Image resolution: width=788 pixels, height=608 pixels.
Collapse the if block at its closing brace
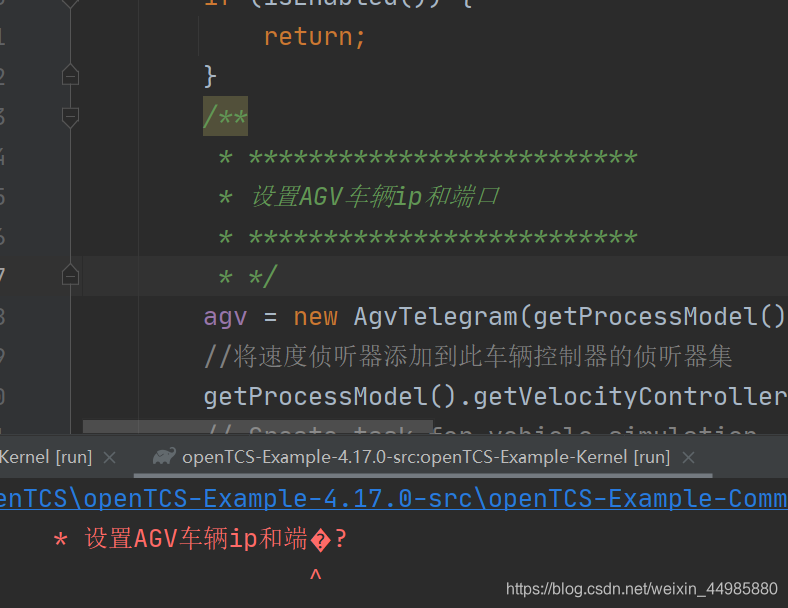(x=70, y=76)
